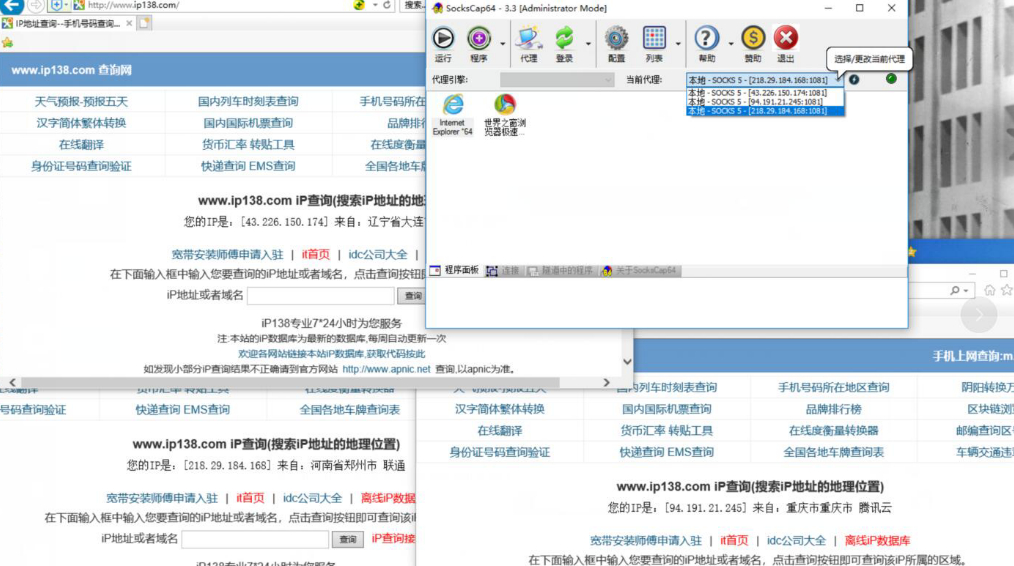Viewport: 1014px width, 566px height.
Task: Open 品牌排行榜 link in bottom-right browser
Action: click(x=834, y=409)
